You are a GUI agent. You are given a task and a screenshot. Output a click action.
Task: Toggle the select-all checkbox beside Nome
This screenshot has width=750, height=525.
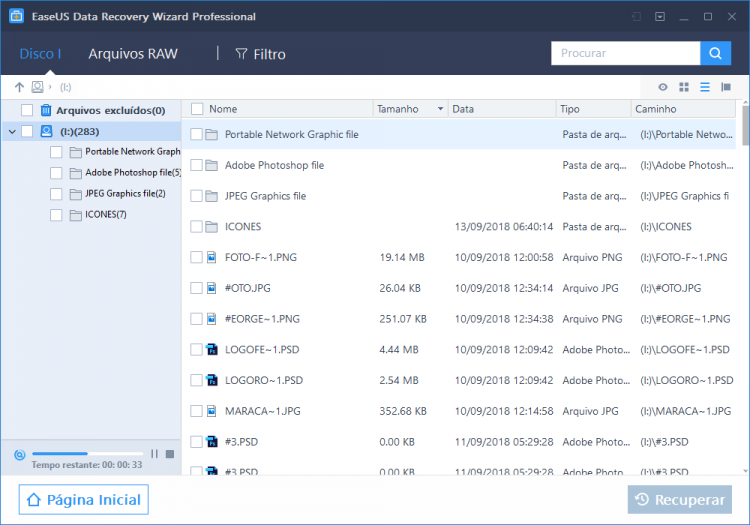click(x=197, y=109)
